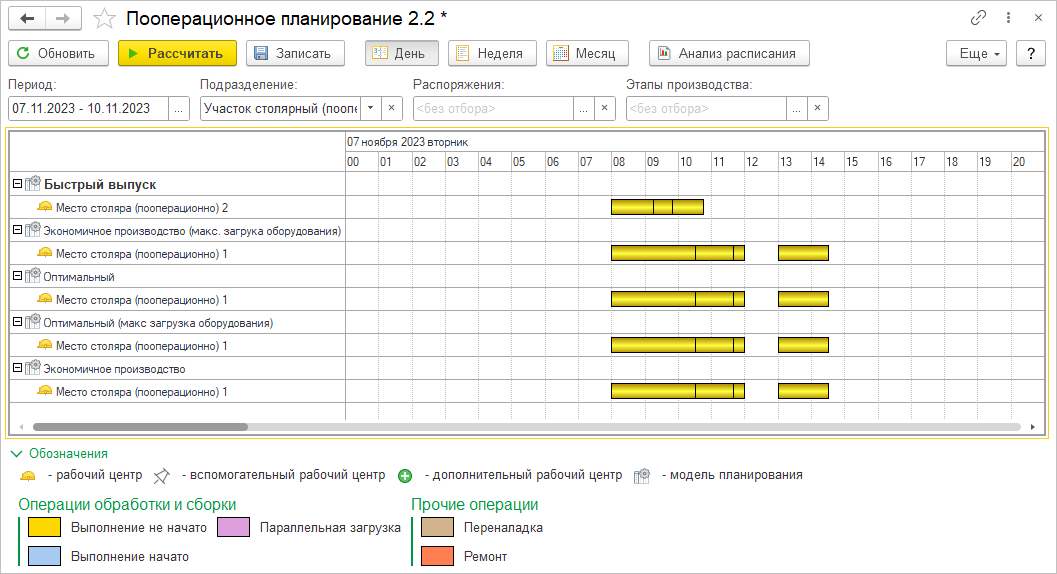
Task: Click Gantt bar in Быстрый выпуск row
Action: pos(657,207)
